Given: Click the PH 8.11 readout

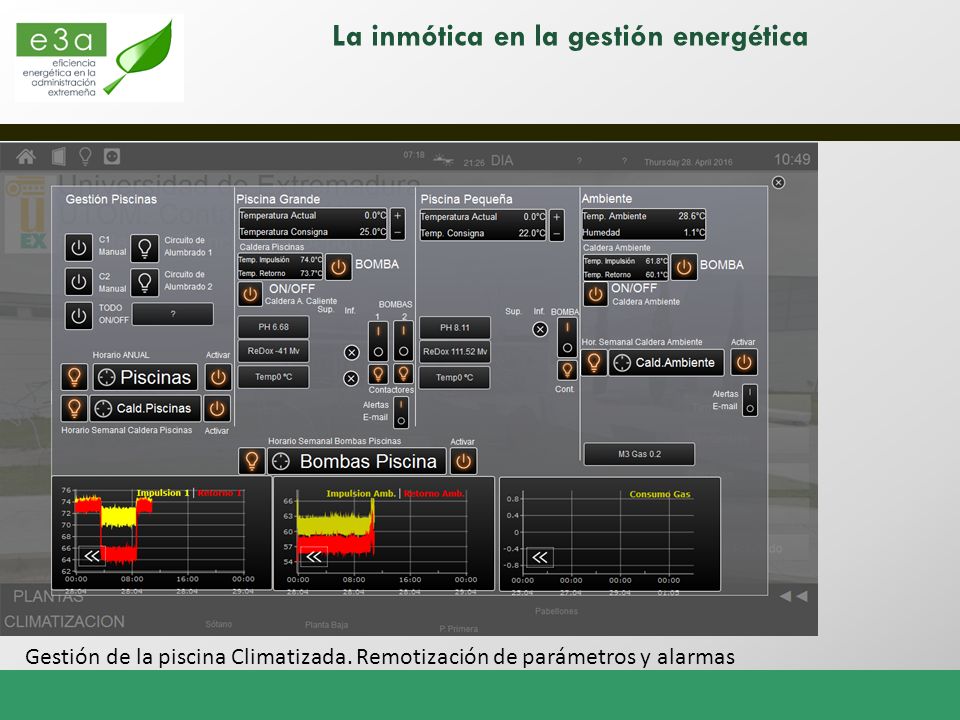Looking at the screenshot, I should click(x=455, y=328).
